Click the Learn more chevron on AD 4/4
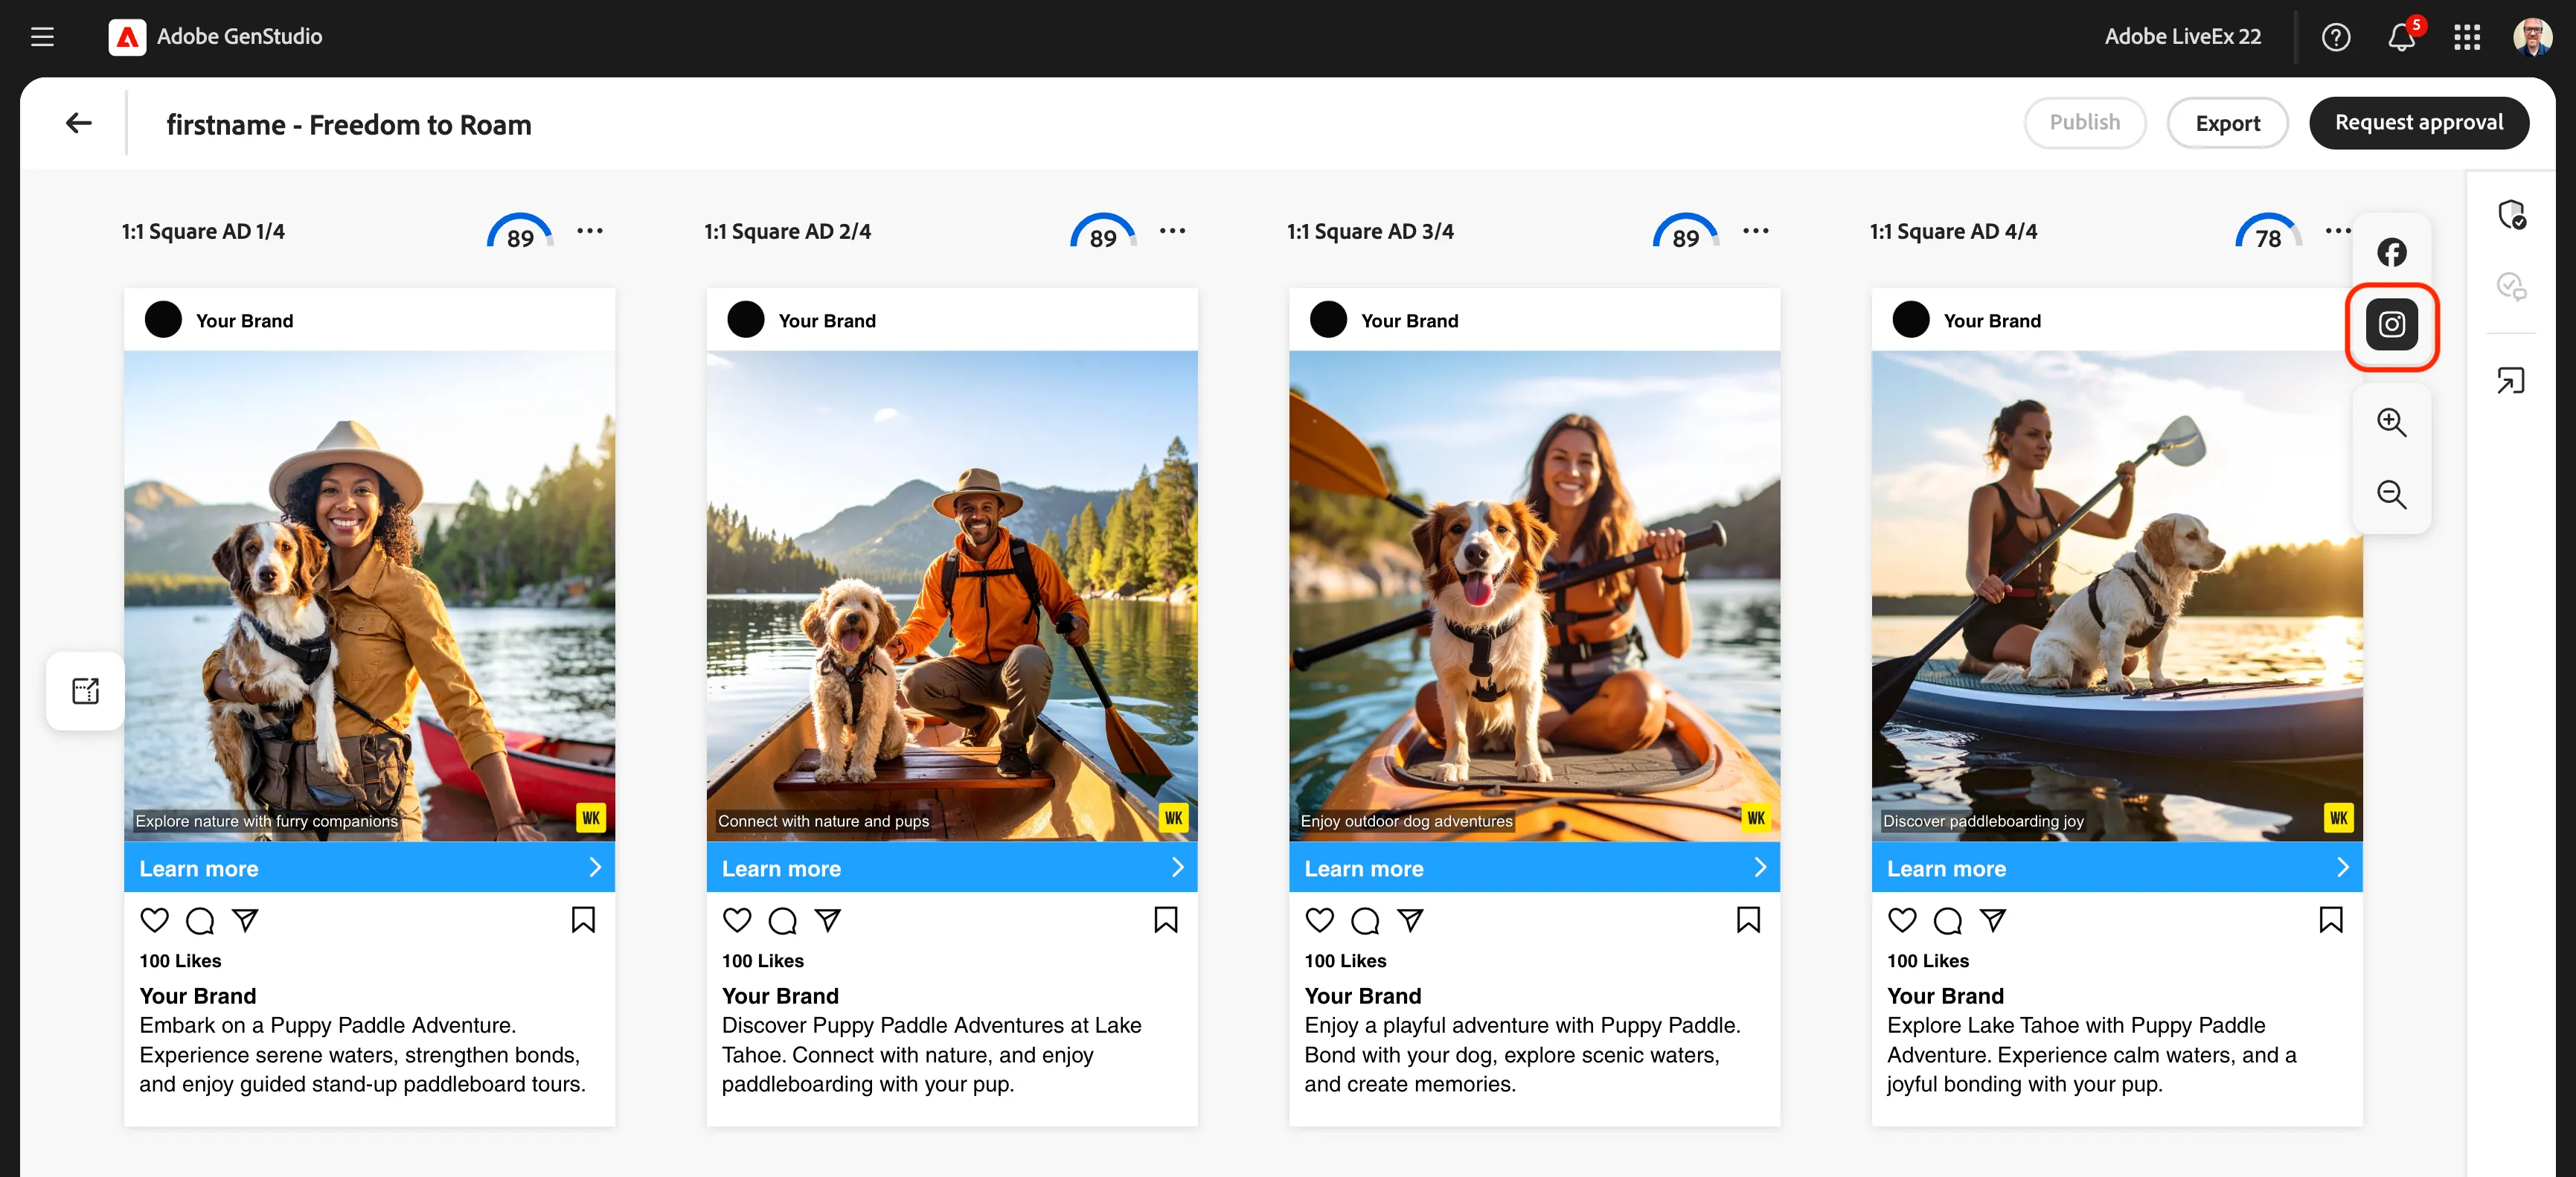Screen dimensions: 2576x1177 pyautogui.click(x=2343, y=867)
